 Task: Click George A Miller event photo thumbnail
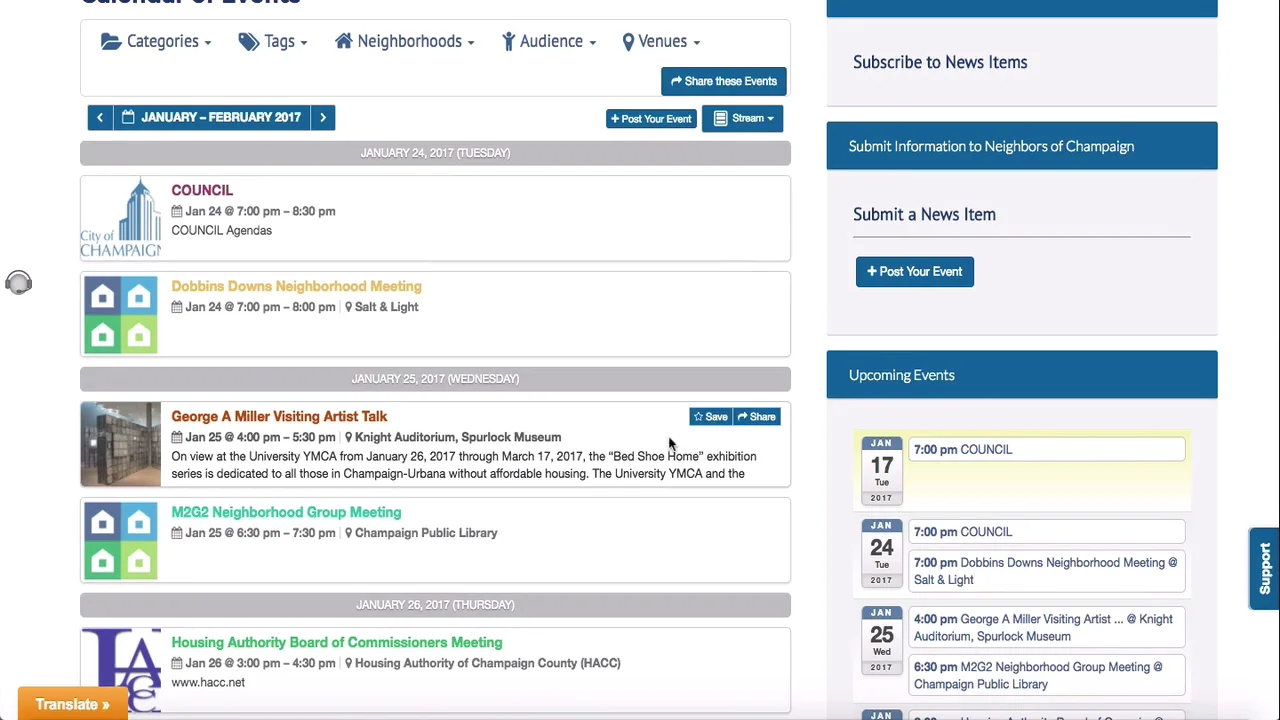tap(120, 444)
